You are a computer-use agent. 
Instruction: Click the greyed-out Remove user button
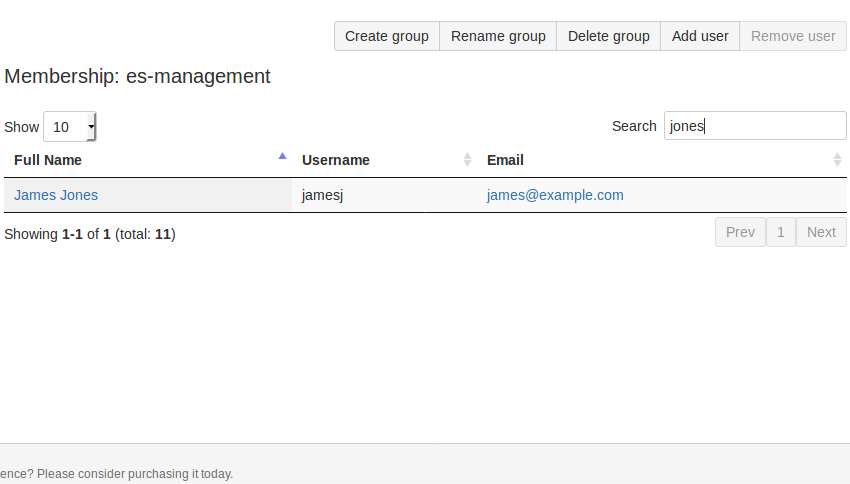(x=792, y=36)
